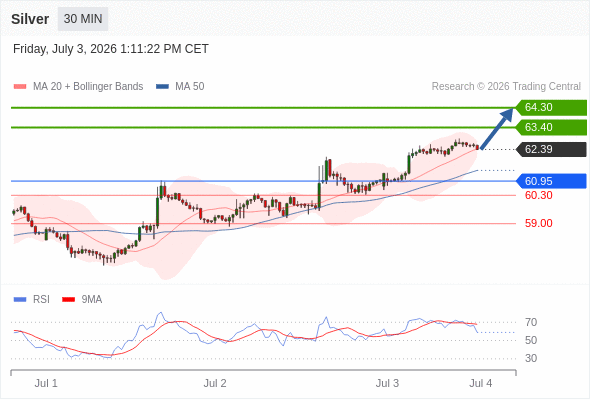
Task: Click the black 62.39 current price tag
Action: 551,149
